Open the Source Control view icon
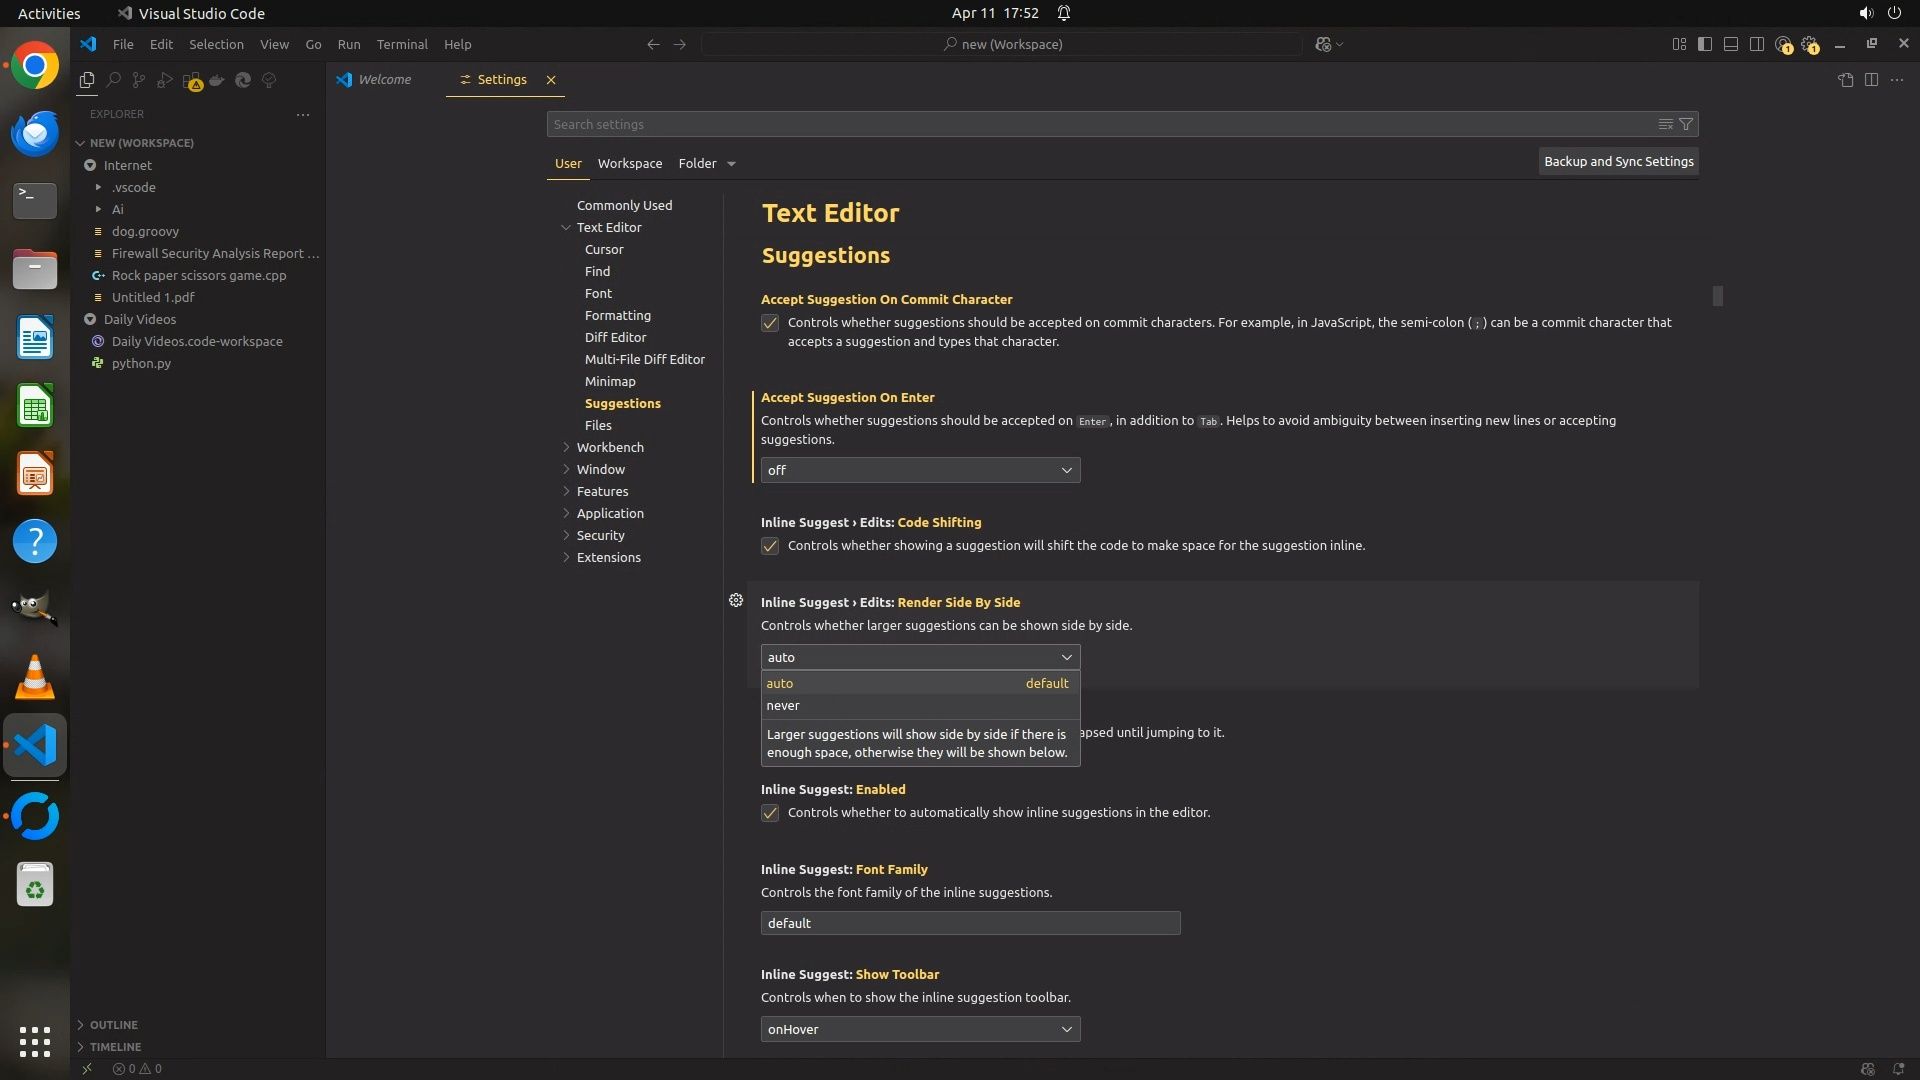The image size is (1920, 1080). (x=139, y=80)
